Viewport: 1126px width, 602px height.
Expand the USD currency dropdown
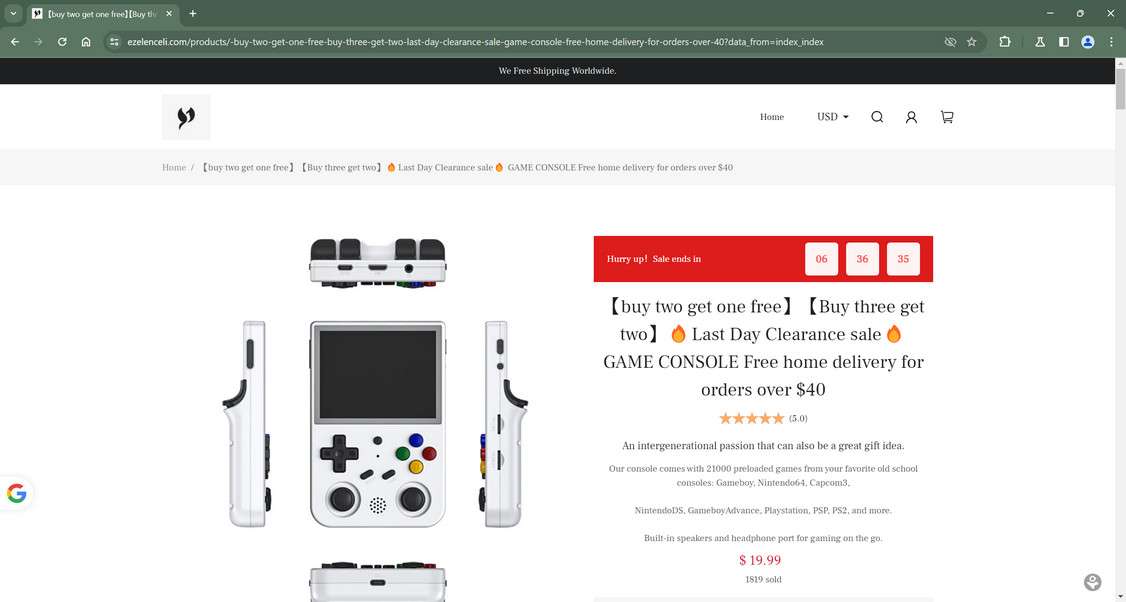tap(832, 117)
